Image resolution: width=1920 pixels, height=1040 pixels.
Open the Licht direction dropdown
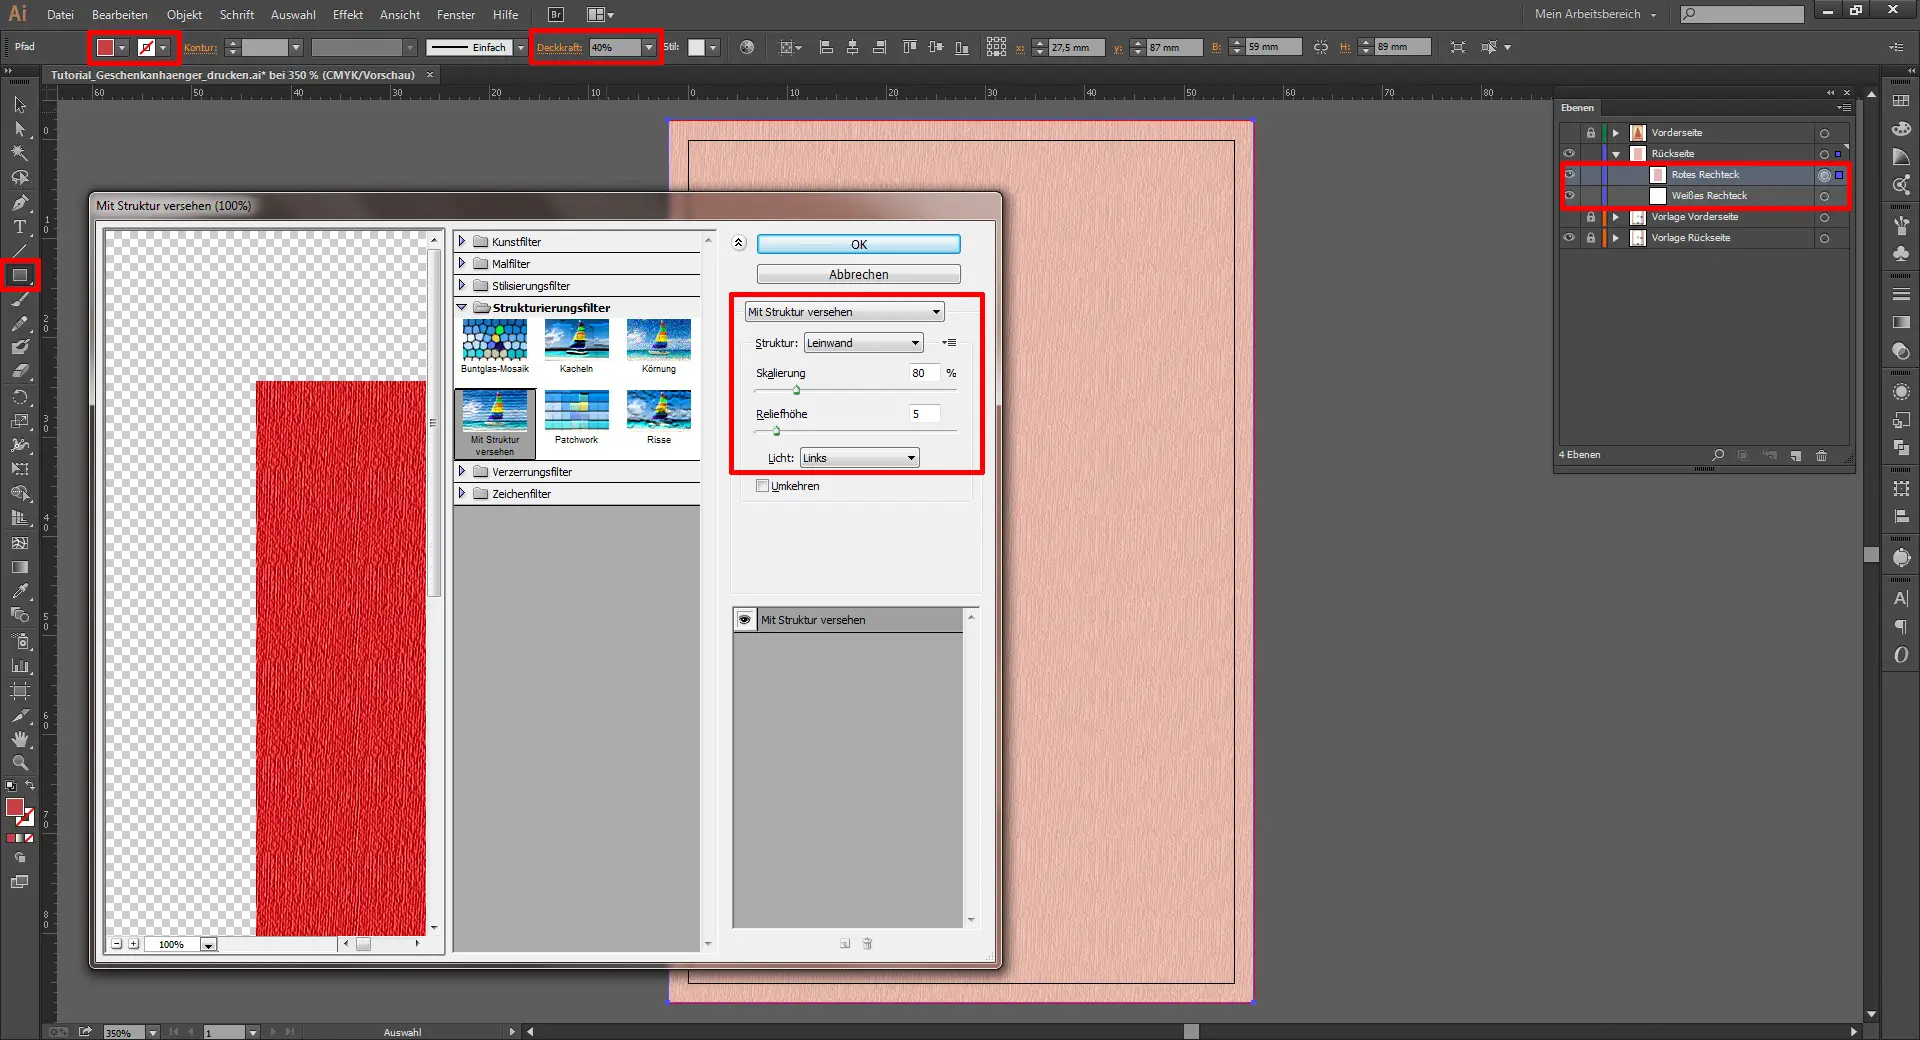click(859, 458)
